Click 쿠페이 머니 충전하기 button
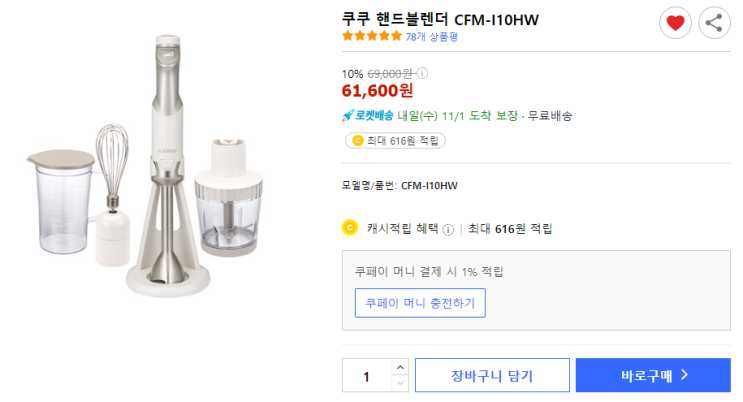743x402 pixels. [420, 302]
